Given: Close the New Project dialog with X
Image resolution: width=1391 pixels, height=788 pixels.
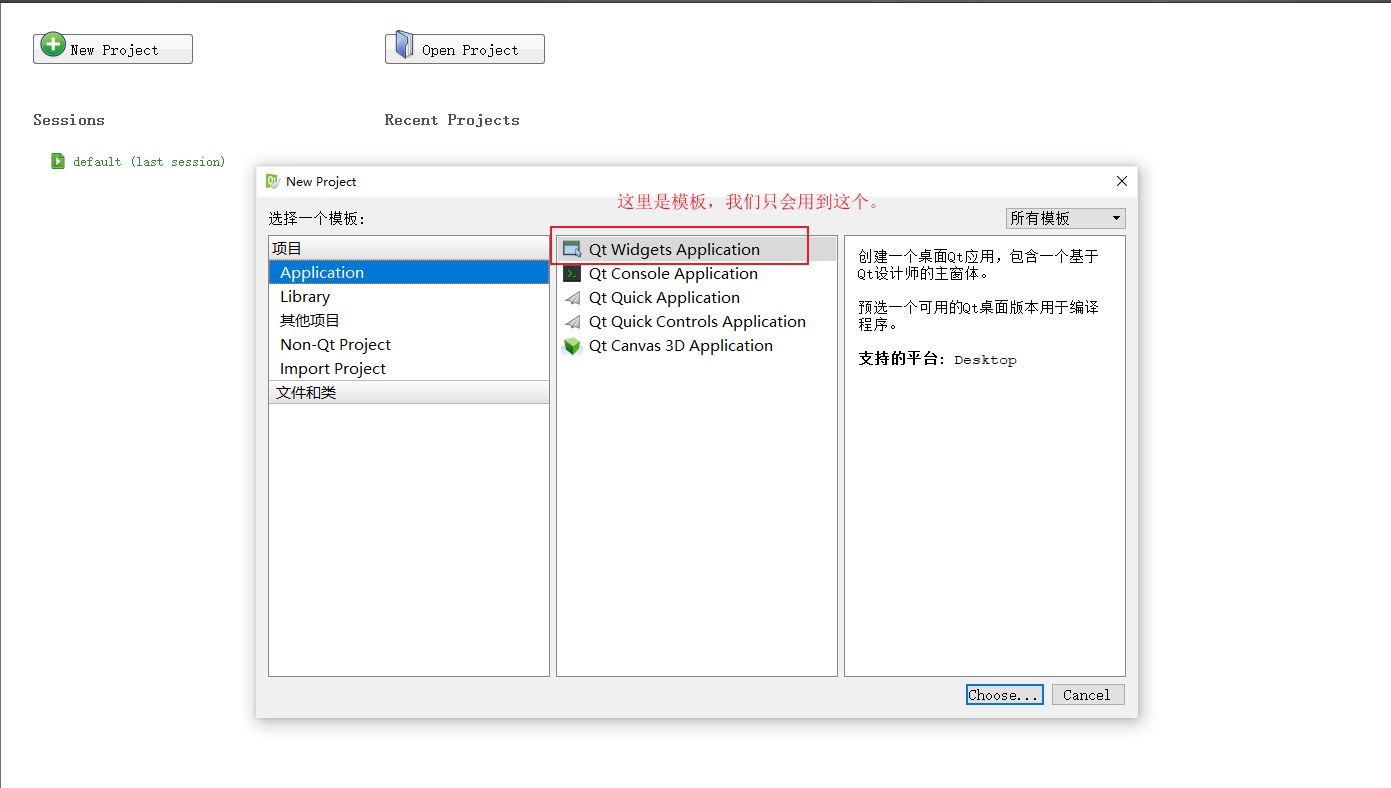Looking at the screenshot, I should [1121, 181].
